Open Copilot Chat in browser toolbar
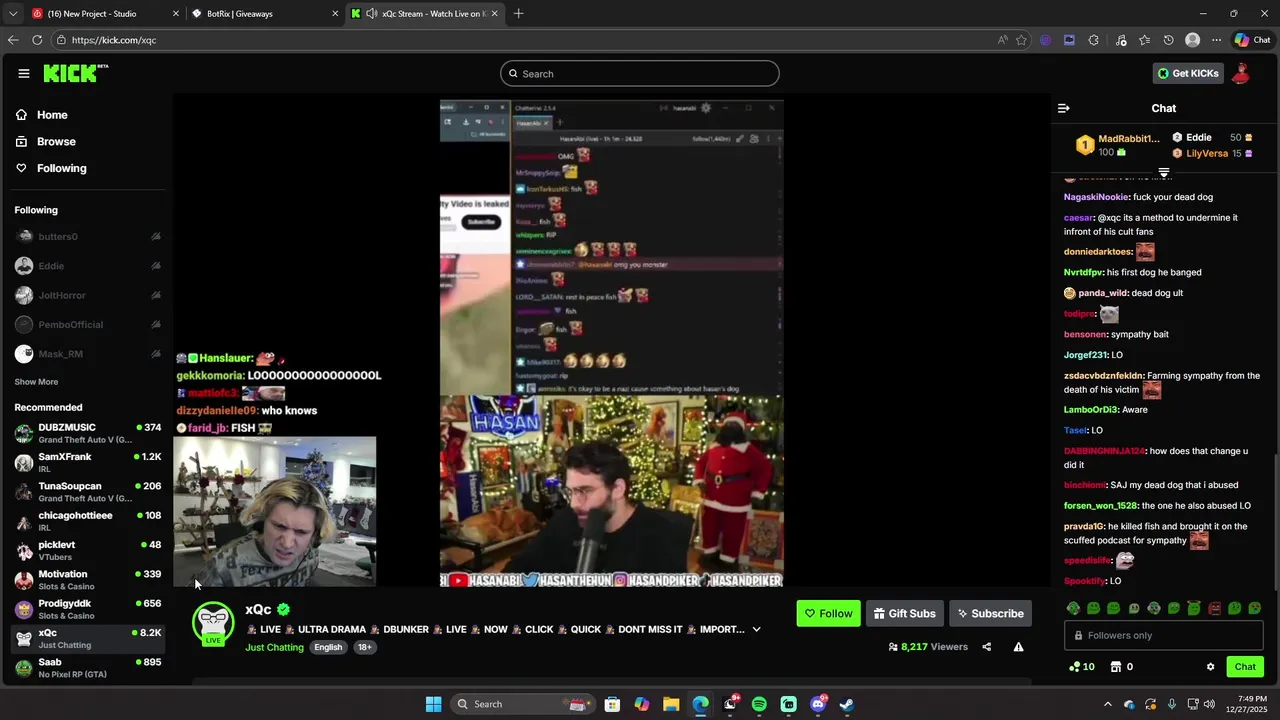Screen dimensions: 1280x720 pos(1252,40)
